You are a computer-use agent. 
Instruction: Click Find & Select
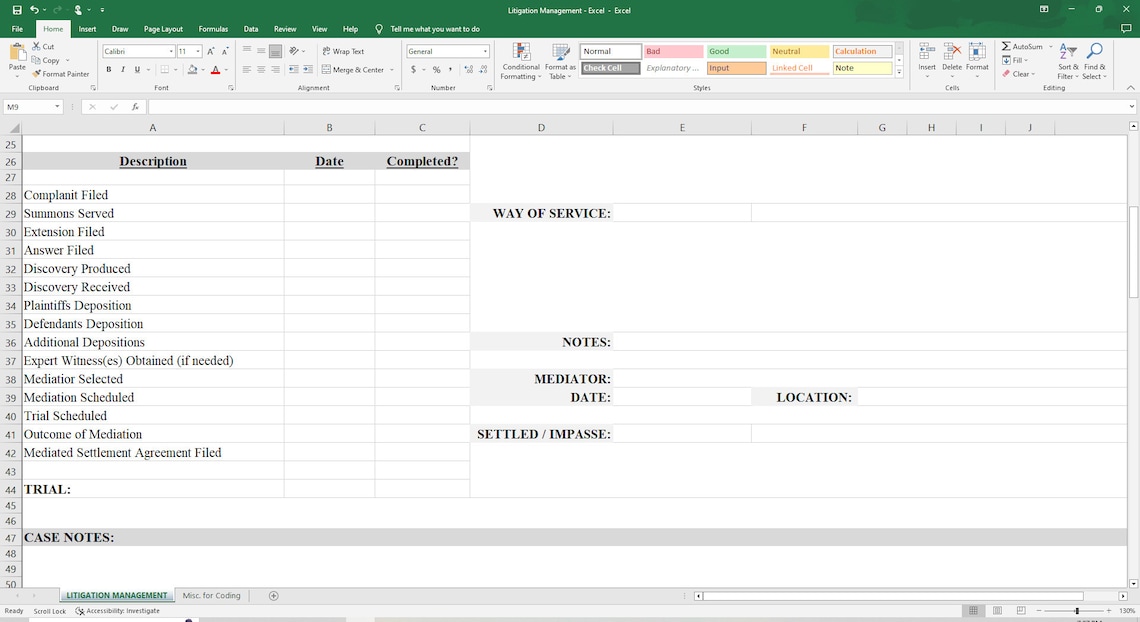click(1094, 60)
